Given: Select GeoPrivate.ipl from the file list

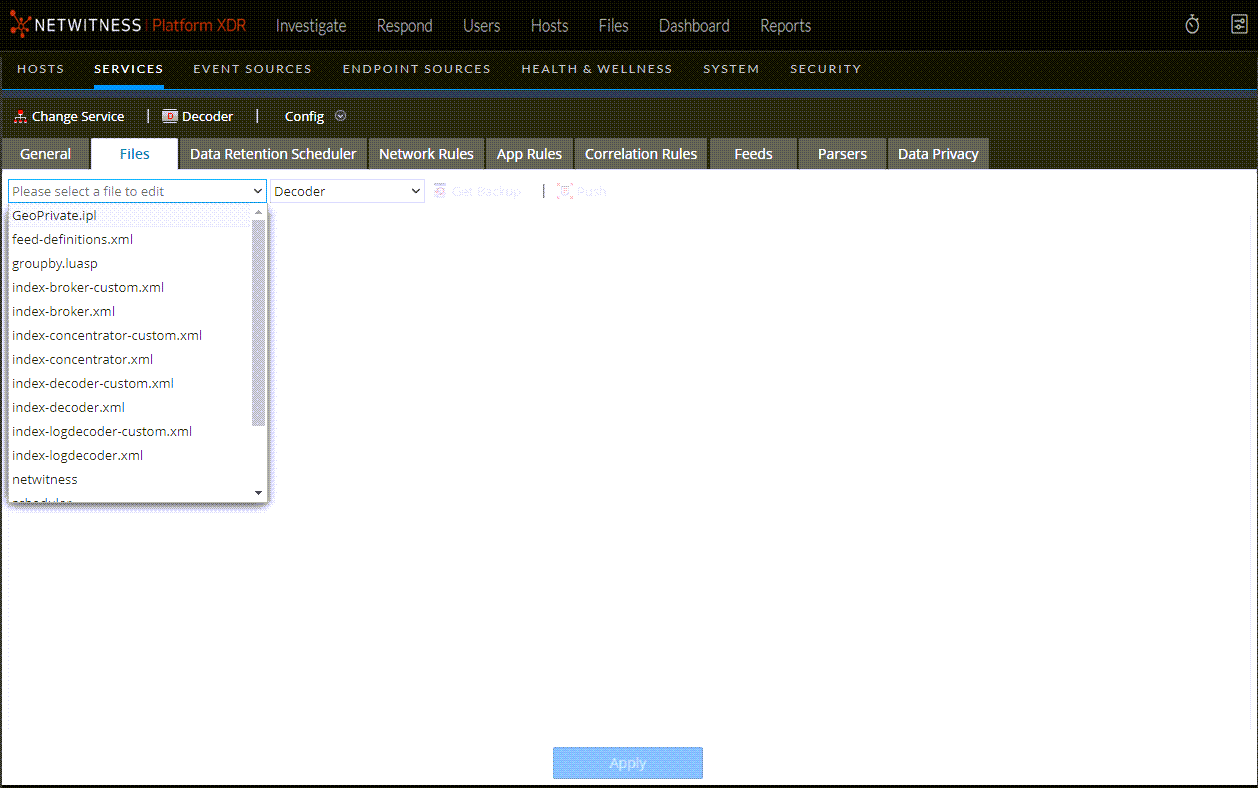Looking at the screenshot, I should point(54,215).
